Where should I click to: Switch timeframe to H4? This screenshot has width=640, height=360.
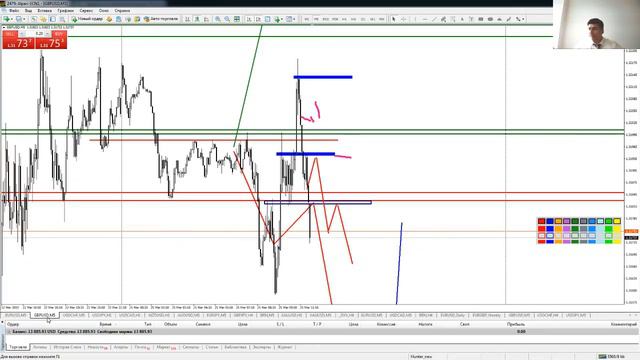pyautogui.click(x=353, y=19)
